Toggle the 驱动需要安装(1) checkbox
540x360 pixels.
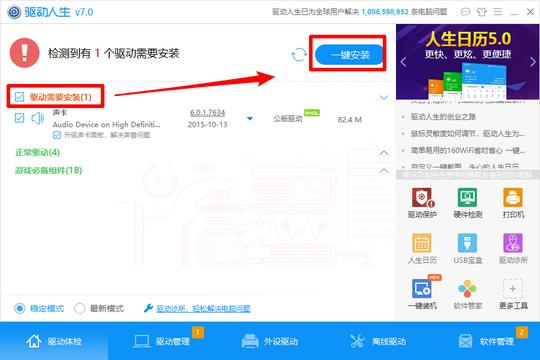tap(19, 97)
